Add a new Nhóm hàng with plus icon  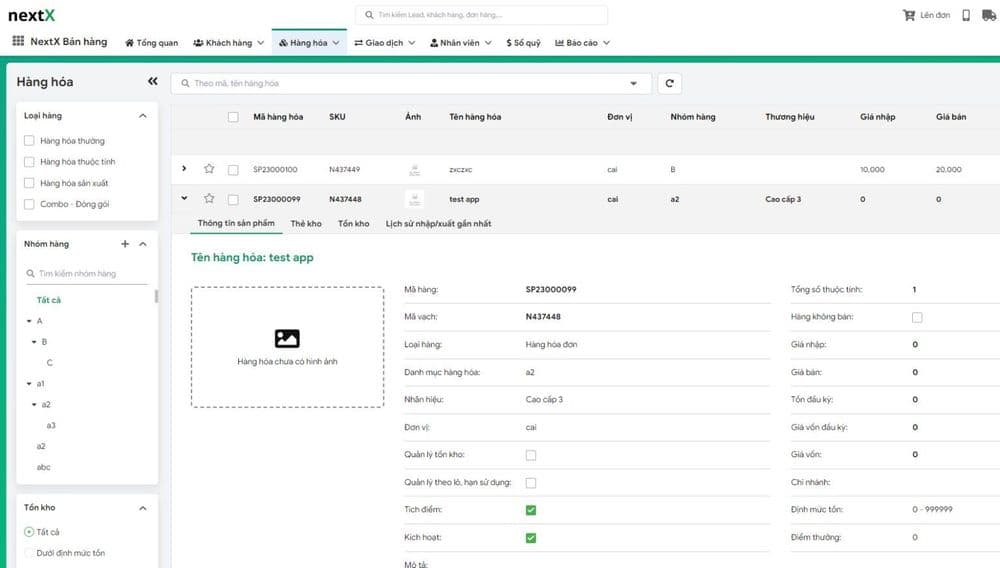125,244
